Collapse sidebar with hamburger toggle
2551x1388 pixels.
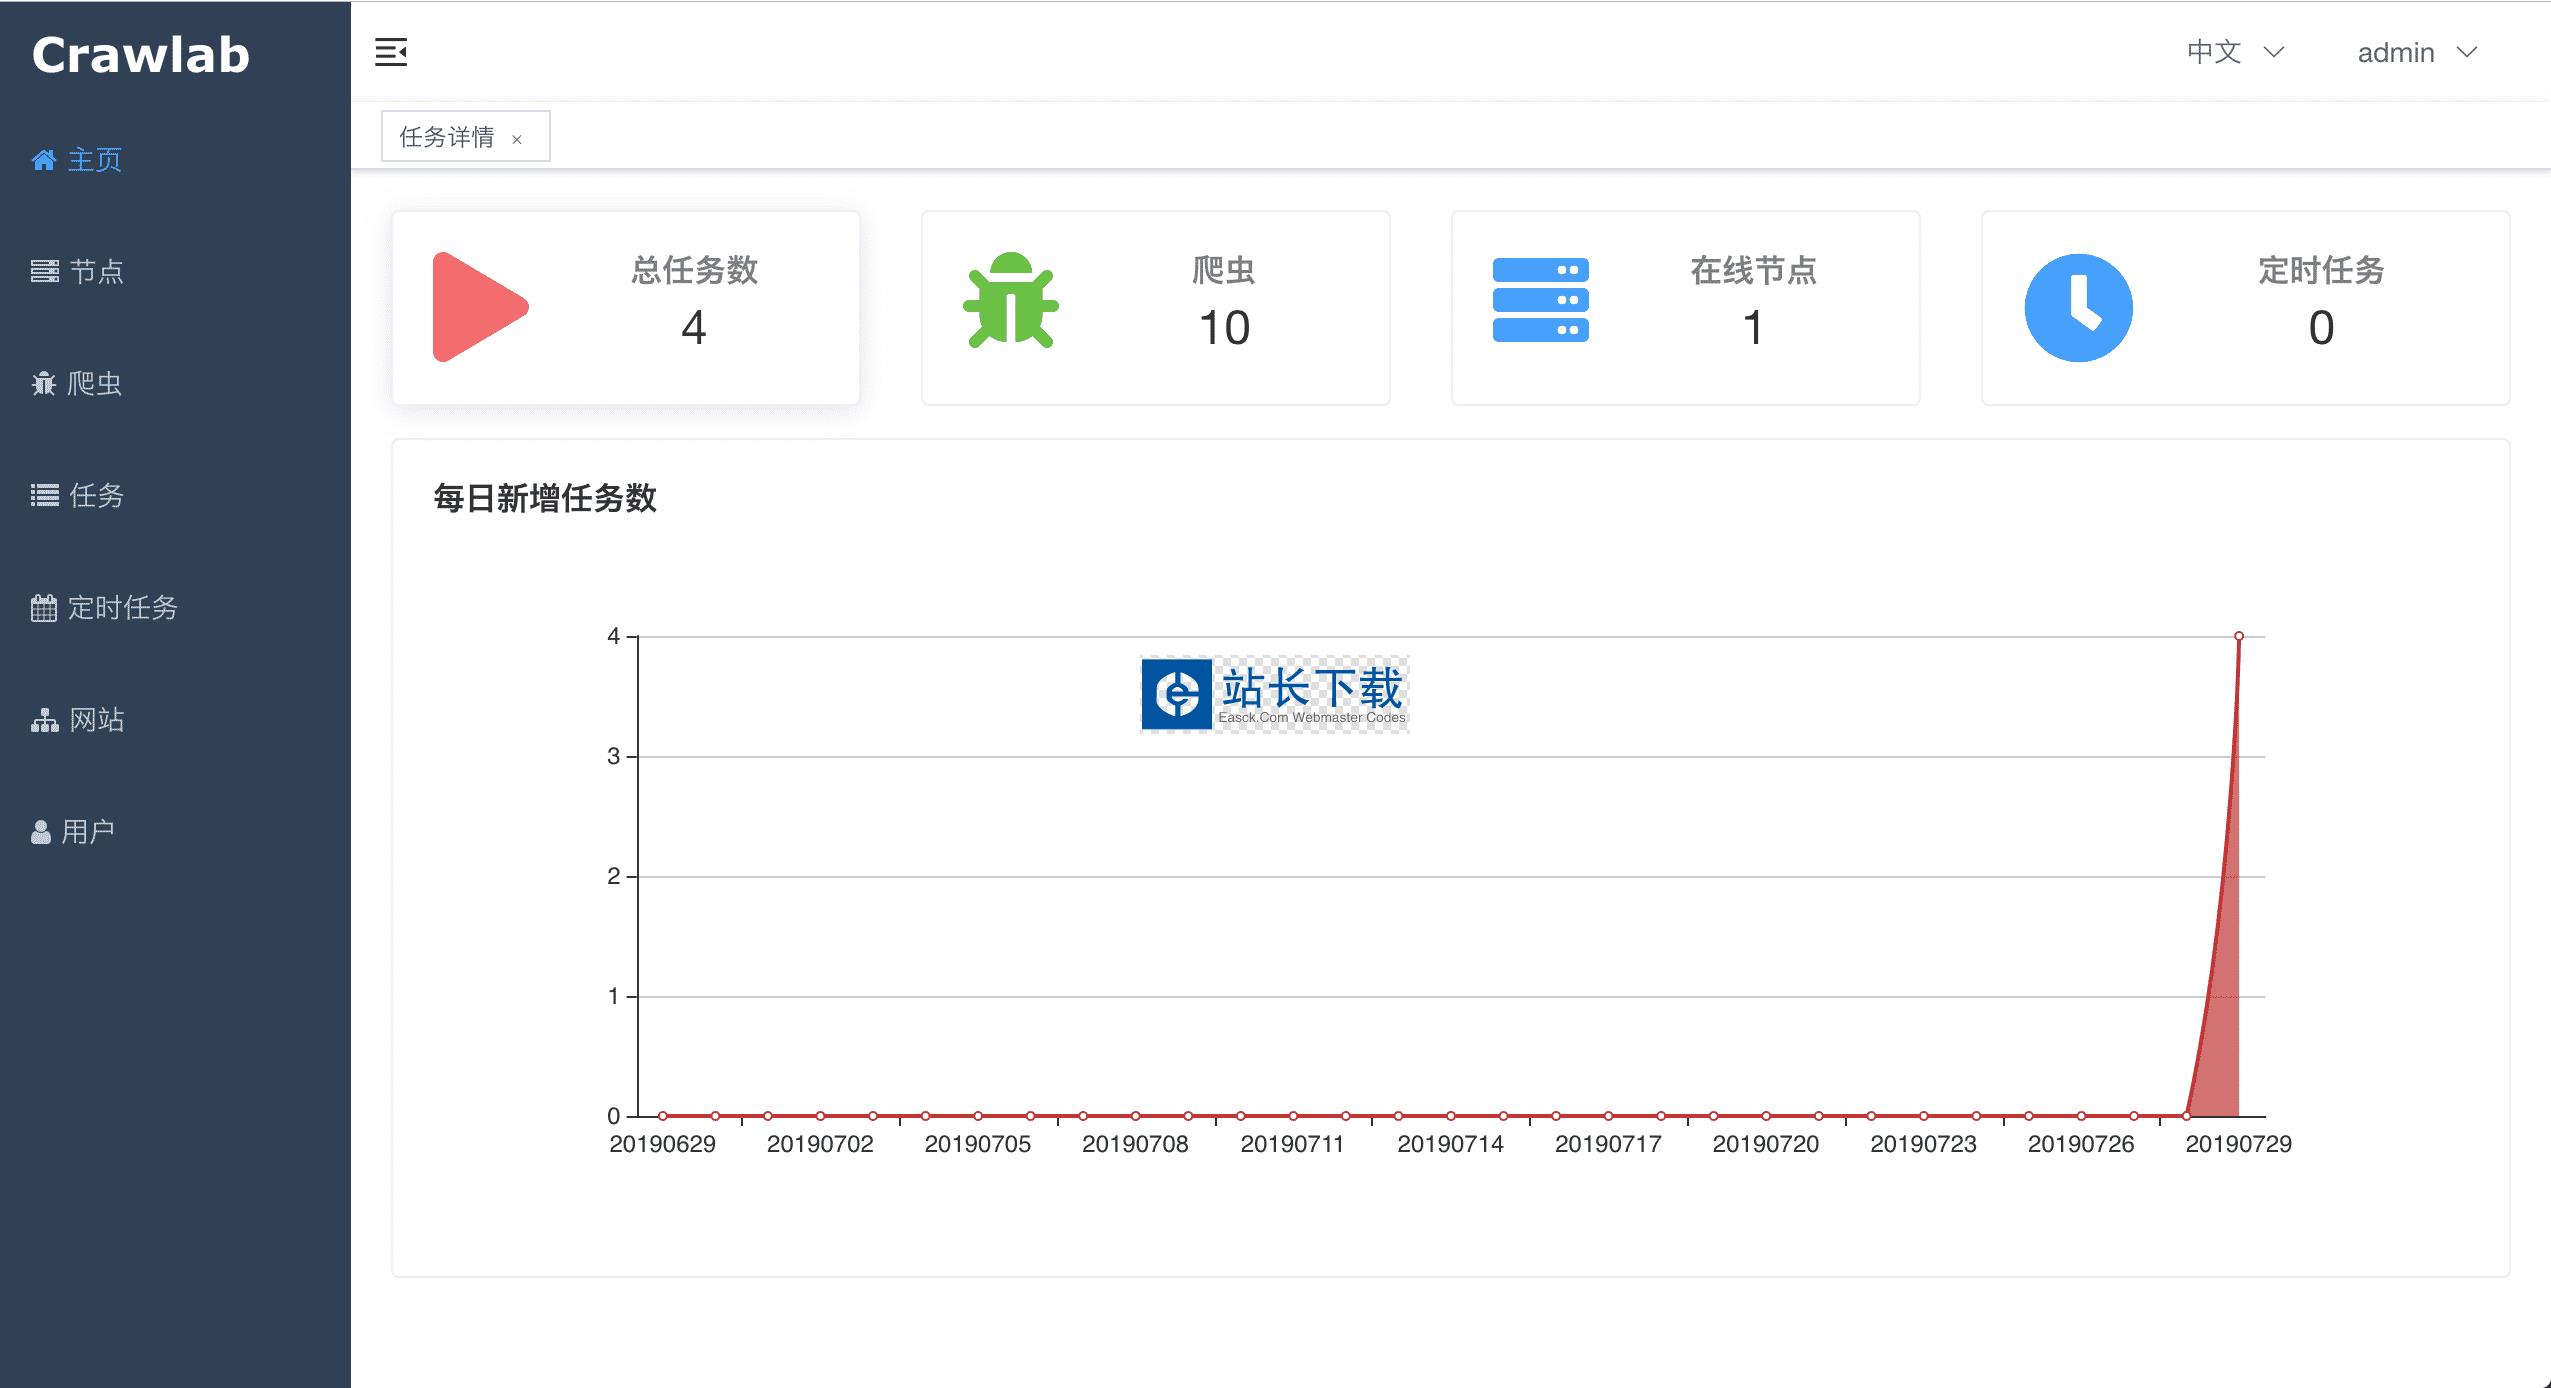pyautogui.click(x=391, y=52)
